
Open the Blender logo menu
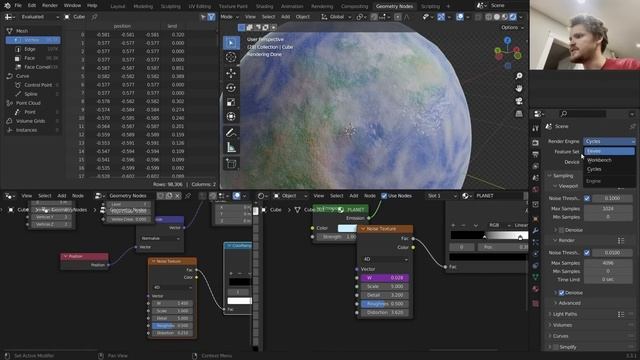(x=7, y=6)
